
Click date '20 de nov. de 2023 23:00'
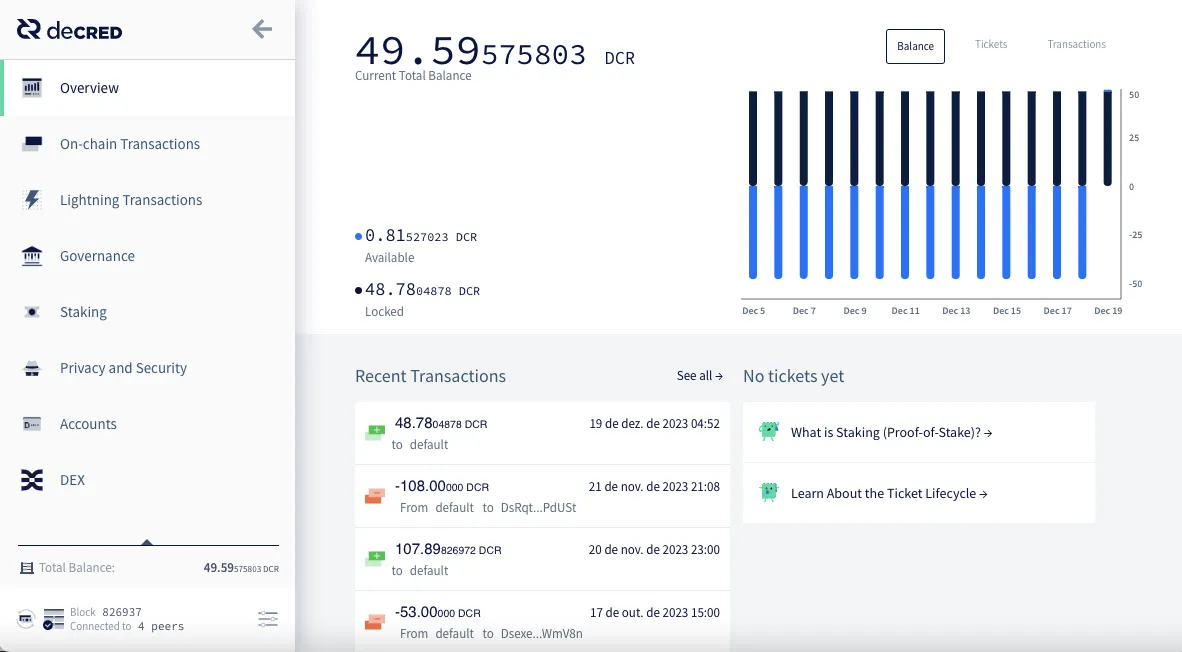pos(654,549)
